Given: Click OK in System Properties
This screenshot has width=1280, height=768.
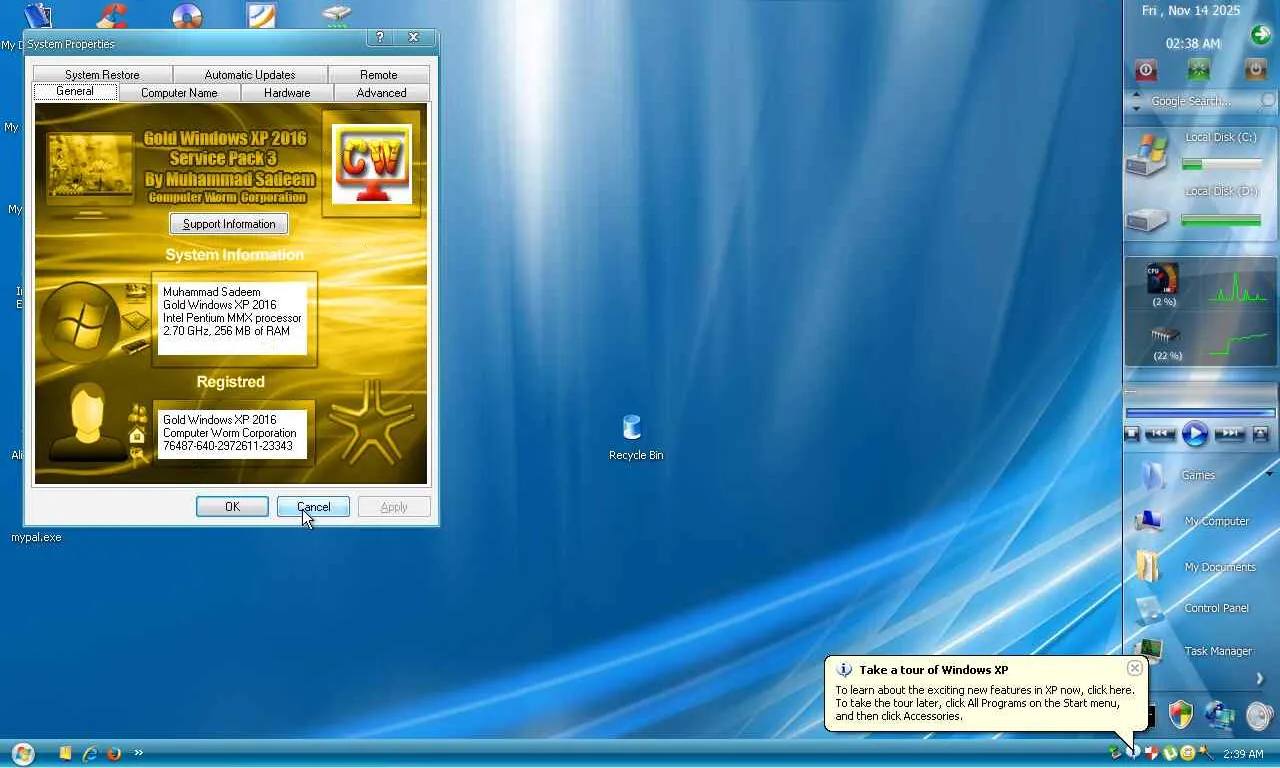Looking at the screenshot, I should [232, 507].
